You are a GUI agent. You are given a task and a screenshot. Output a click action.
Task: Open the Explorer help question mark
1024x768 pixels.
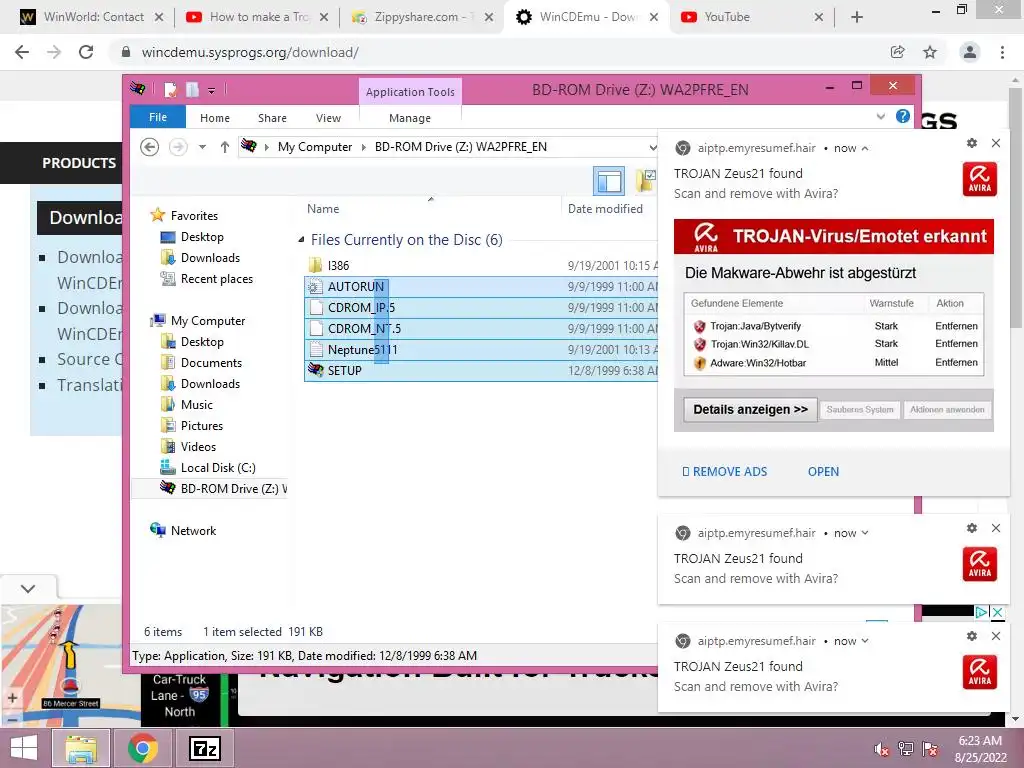pos(903,116)
